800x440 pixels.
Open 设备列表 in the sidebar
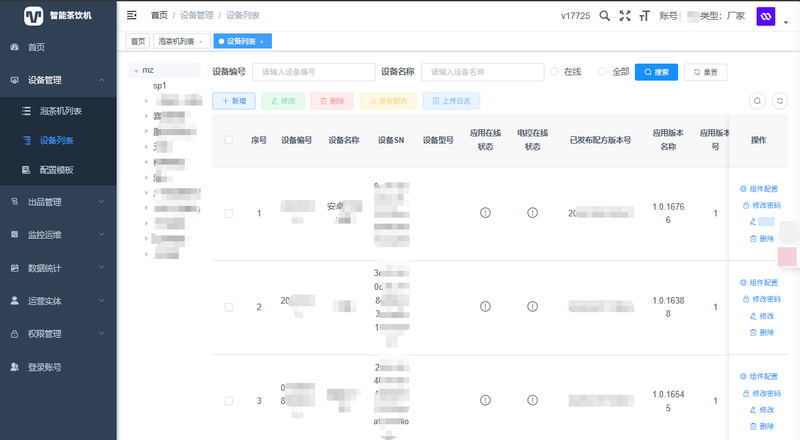coord(58,140)
